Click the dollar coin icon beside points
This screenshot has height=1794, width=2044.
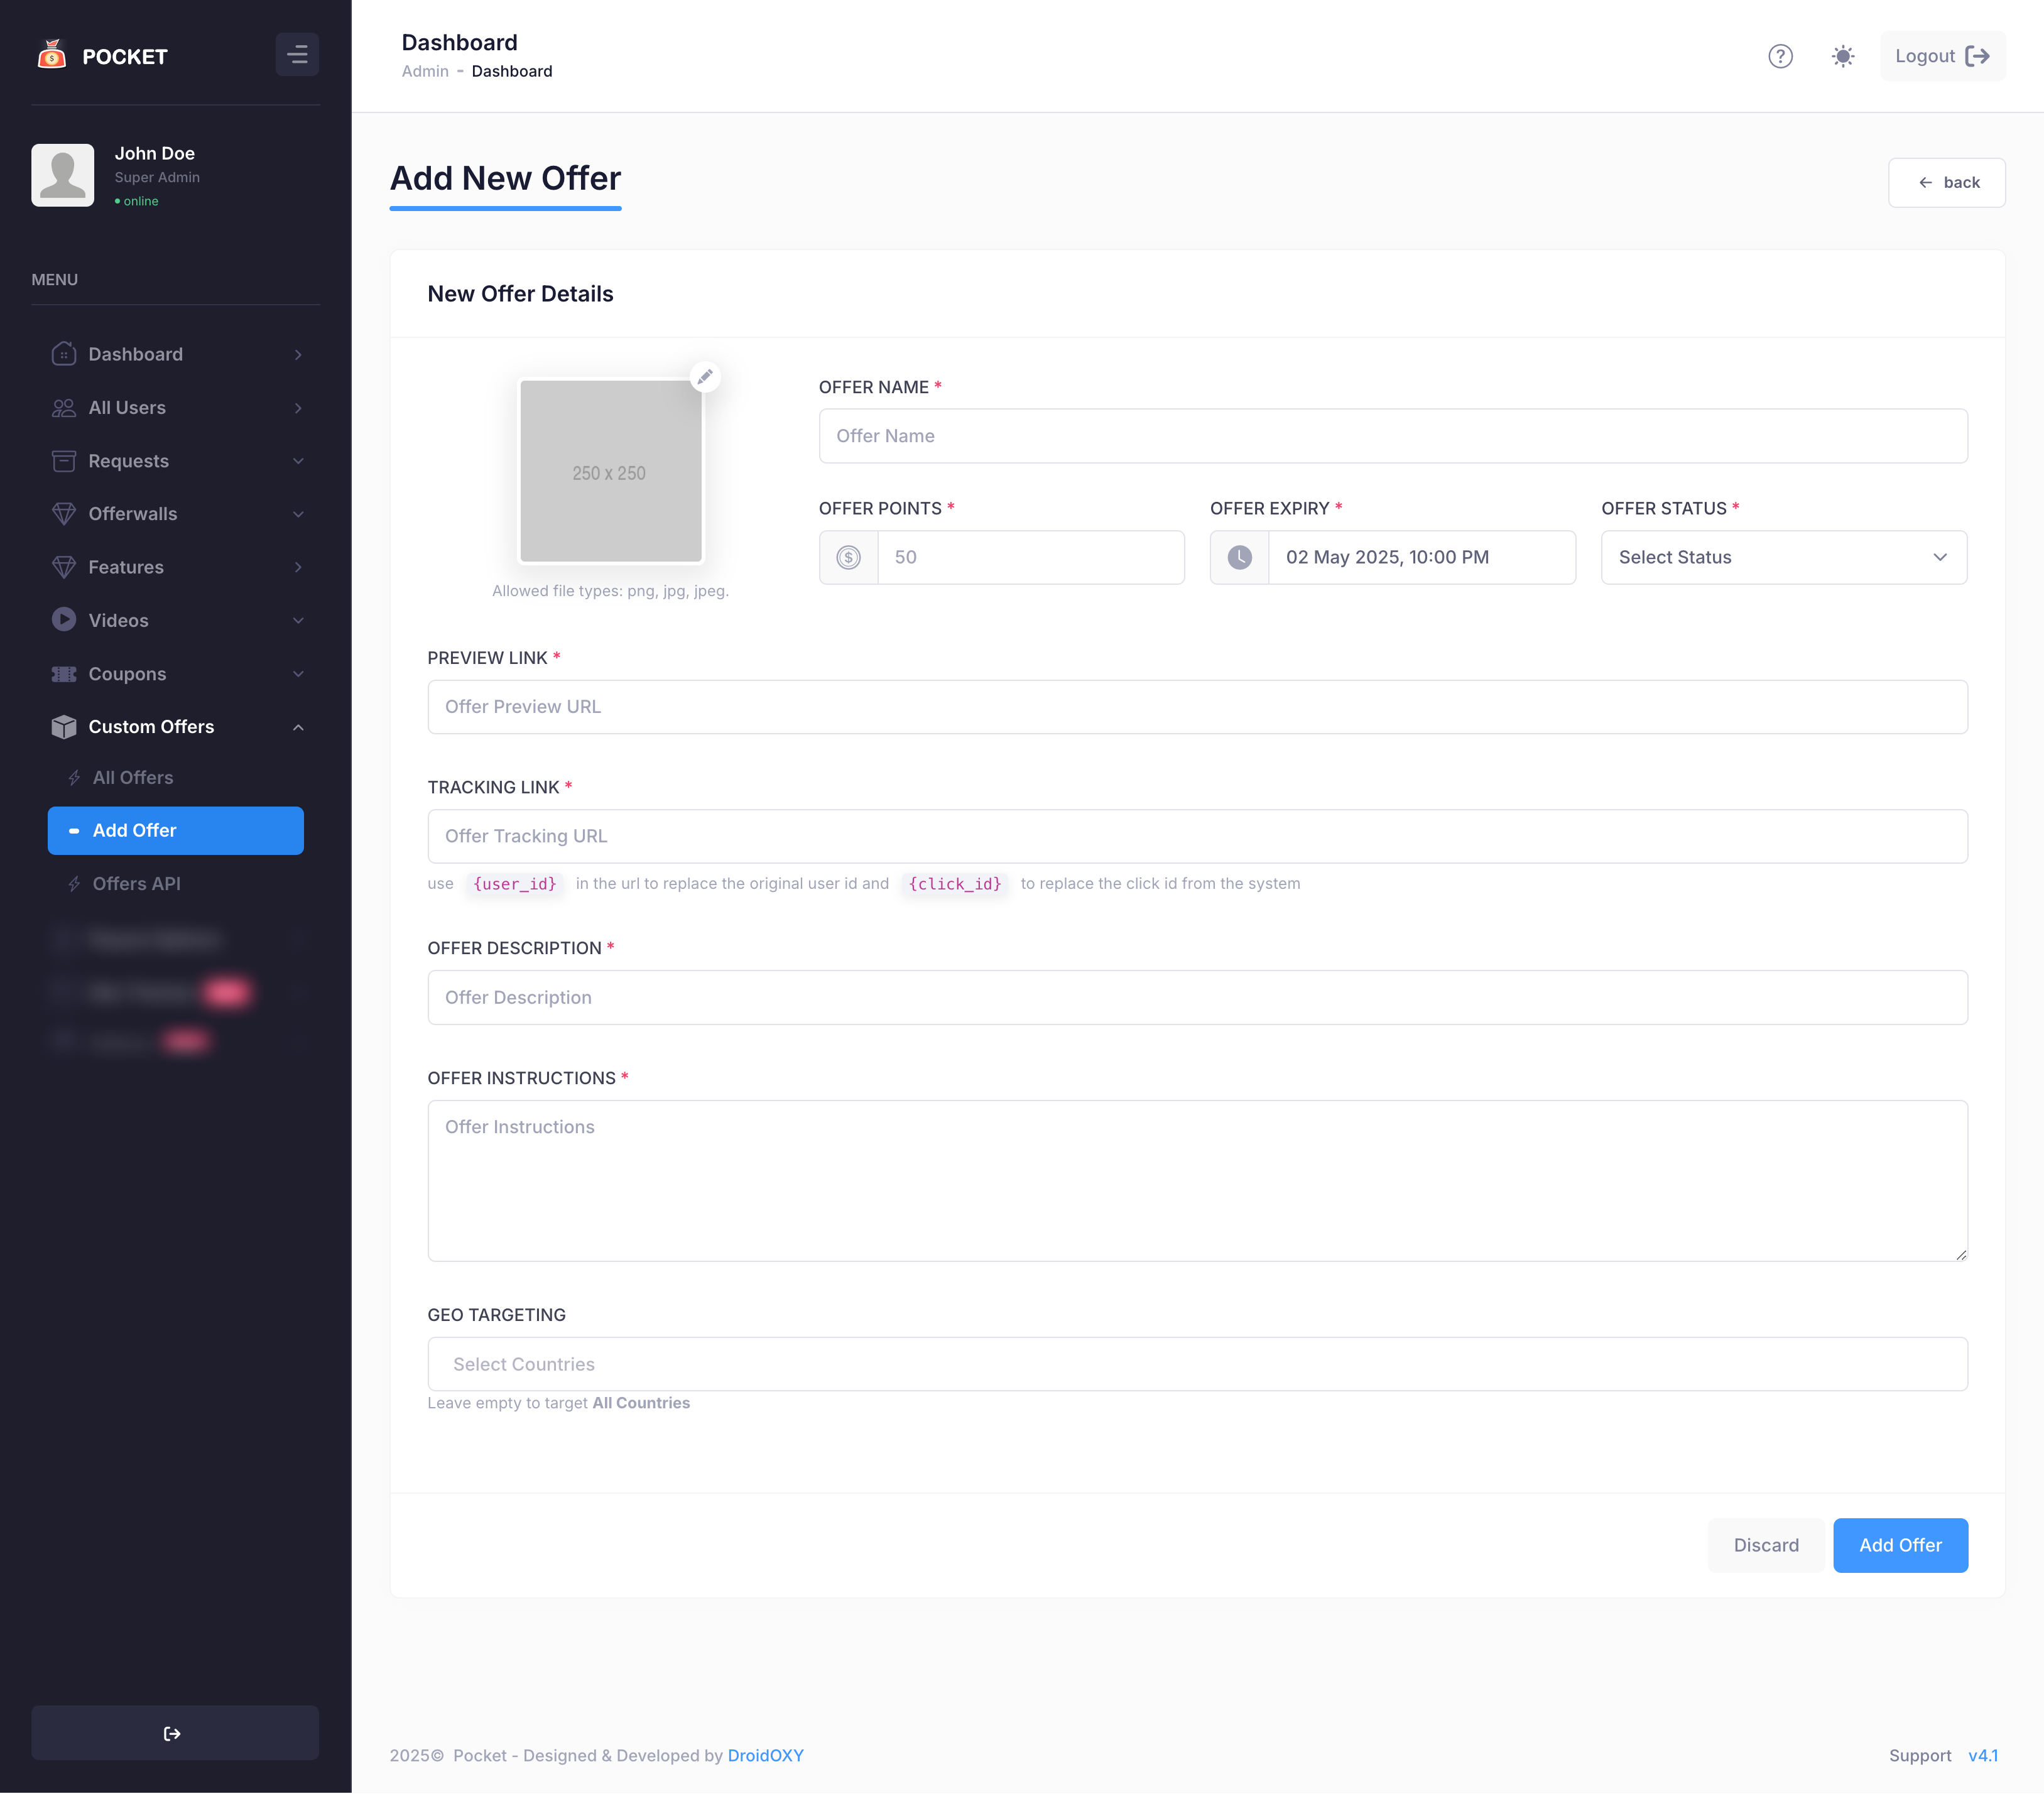(848, 558)
